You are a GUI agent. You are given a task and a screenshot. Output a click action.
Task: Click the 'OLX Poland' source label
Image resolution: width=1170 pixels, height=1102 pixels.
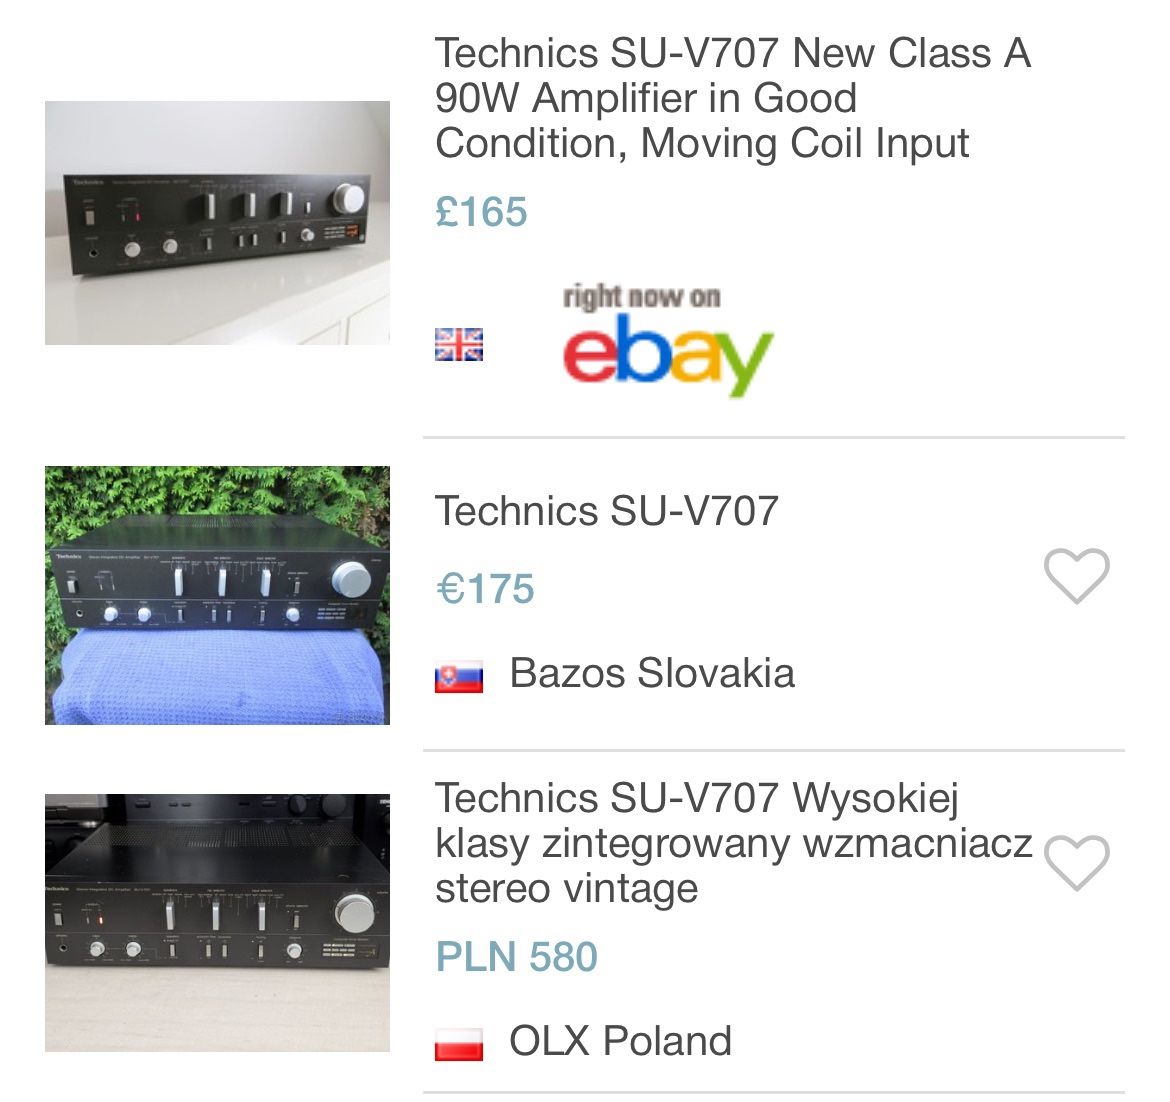click(620, 1041)
